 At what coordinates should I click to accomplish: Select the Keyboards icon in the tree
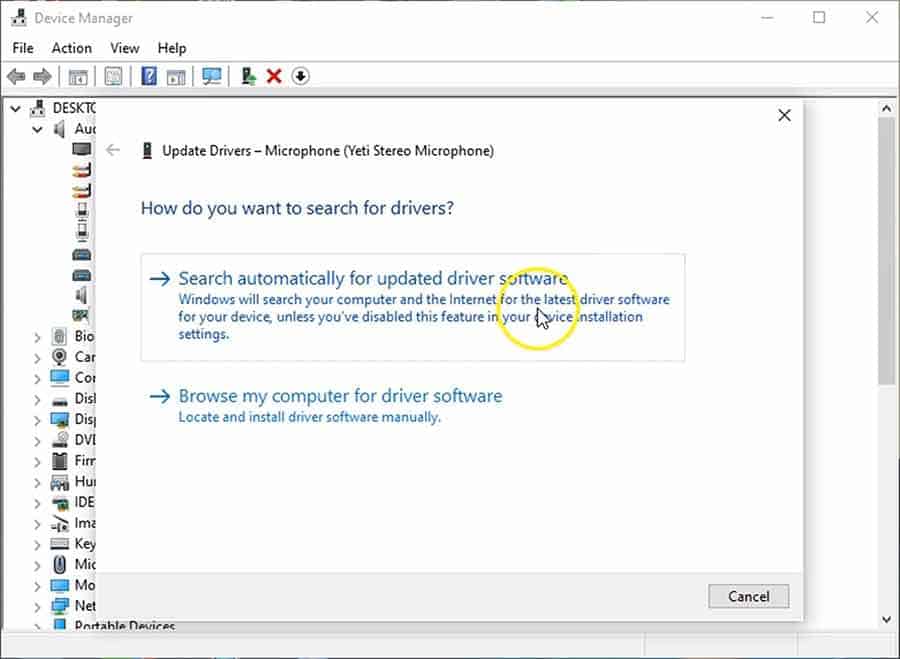coord(59,544)
